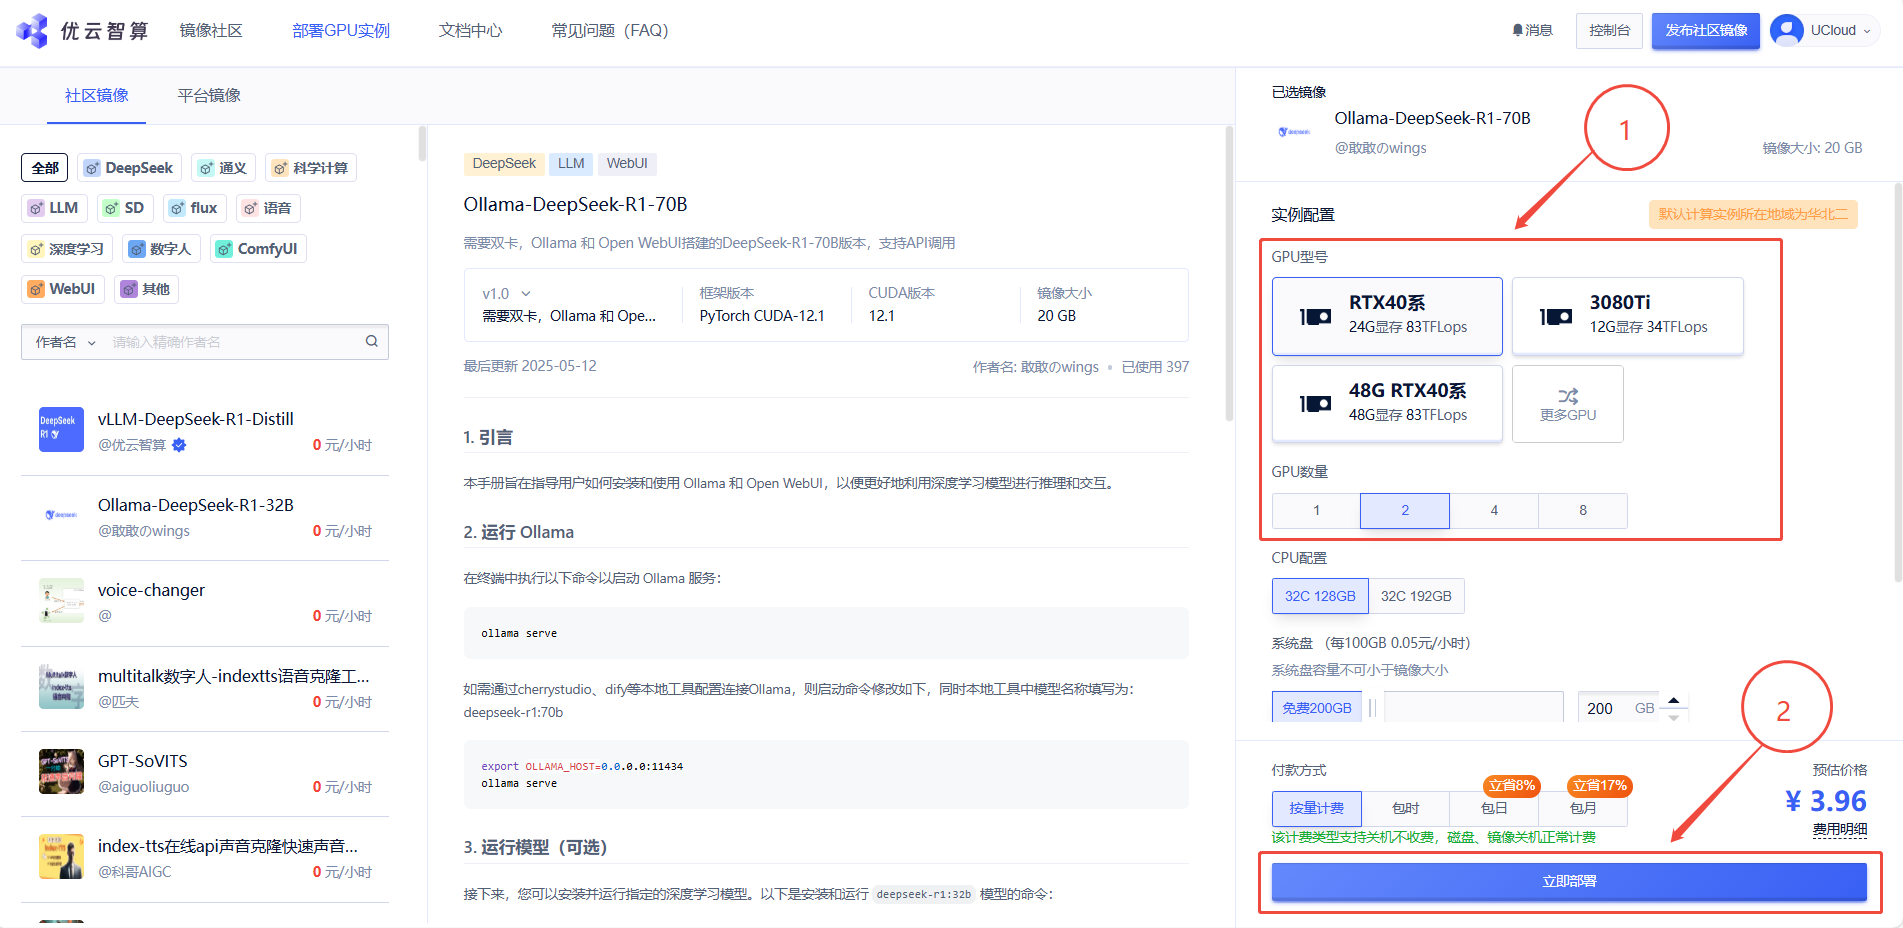Select the RTX40系 24G GPU model

coord(1387,316)
